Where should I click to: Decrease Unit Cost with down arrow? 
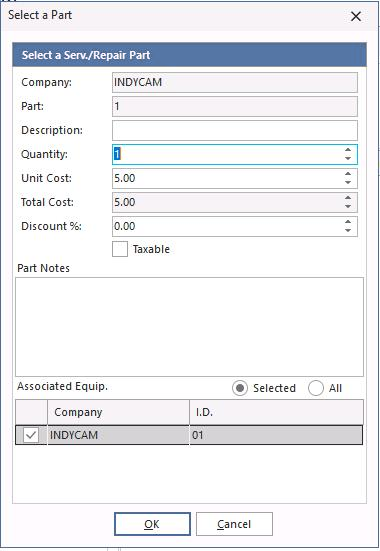coord(348,182)
